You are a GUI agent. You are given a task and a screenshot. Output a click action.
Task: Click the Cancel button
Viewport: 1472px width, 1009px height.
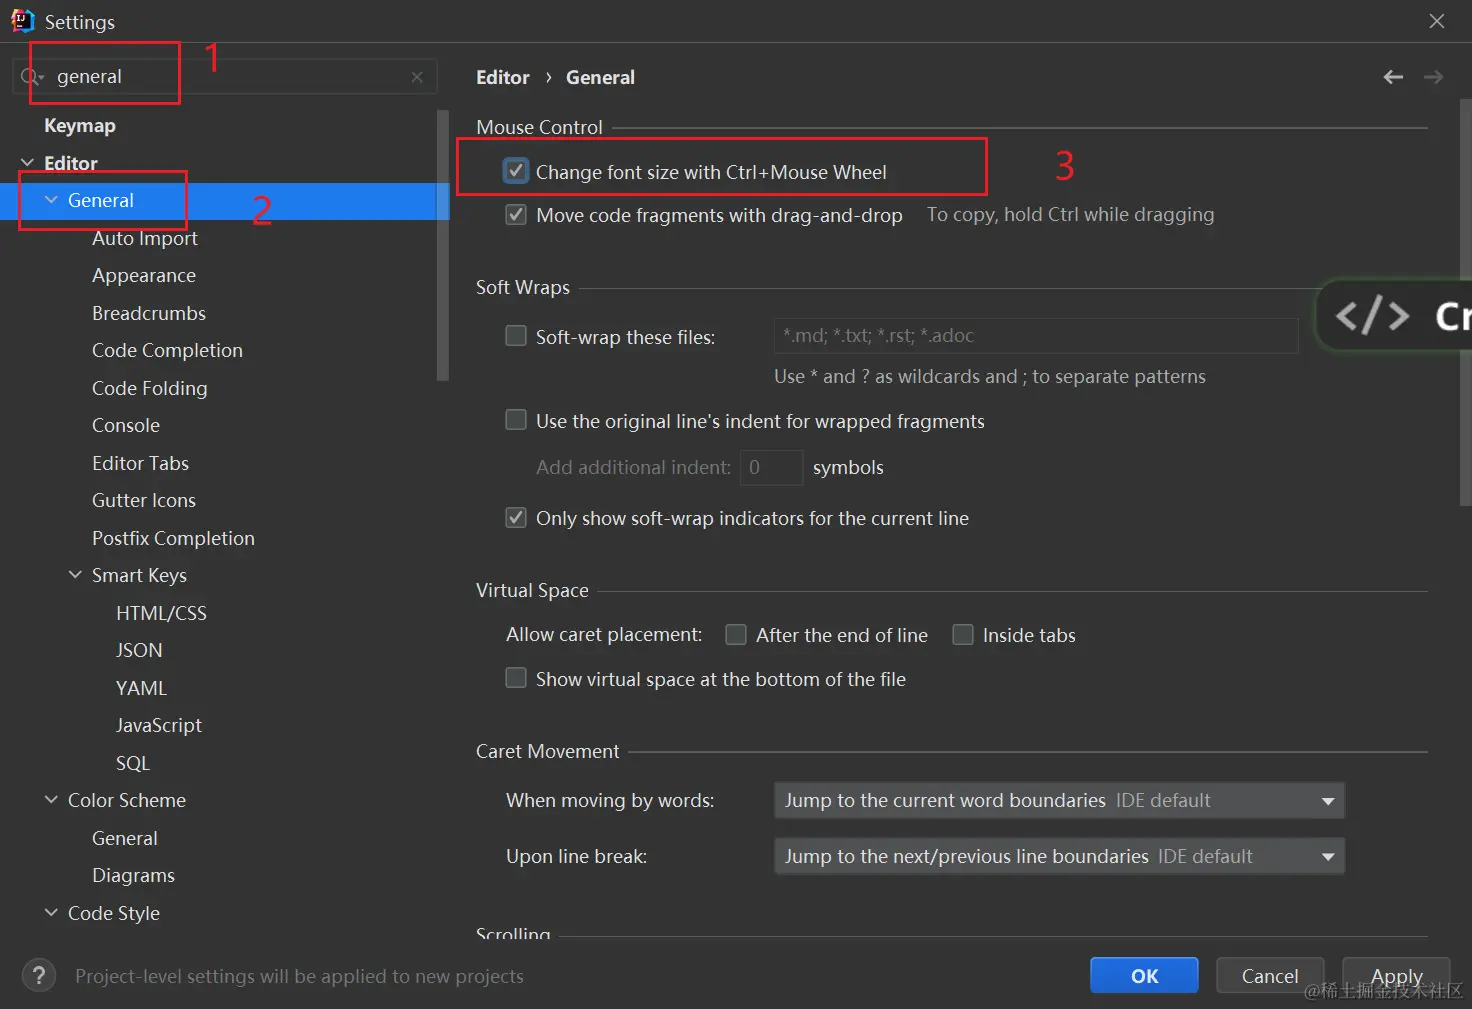(1269, 976)
